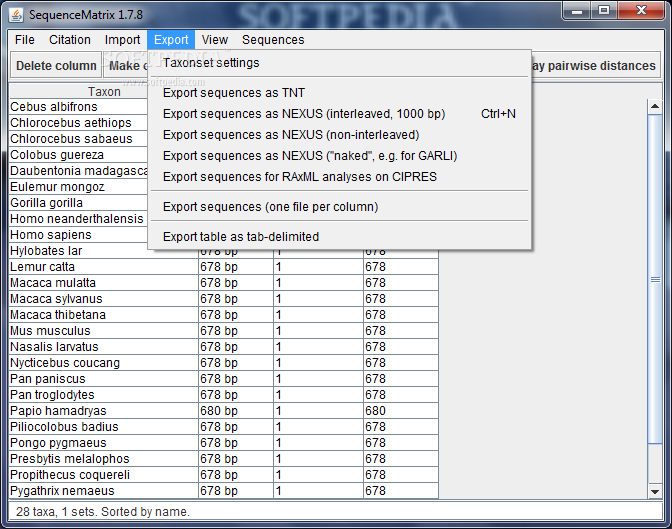Click status bar text '28 taxa, 1 sets'

[x=56, y=512]
